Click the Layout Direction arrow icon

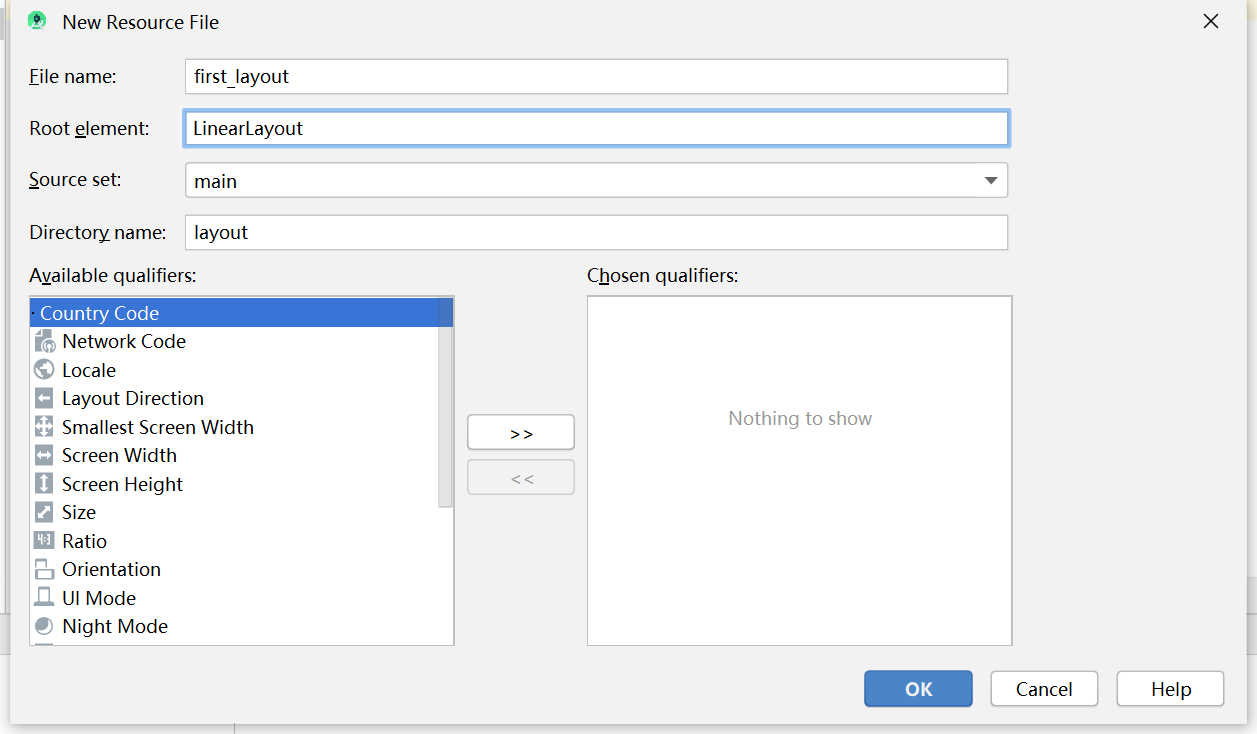(x=44, y=398)
